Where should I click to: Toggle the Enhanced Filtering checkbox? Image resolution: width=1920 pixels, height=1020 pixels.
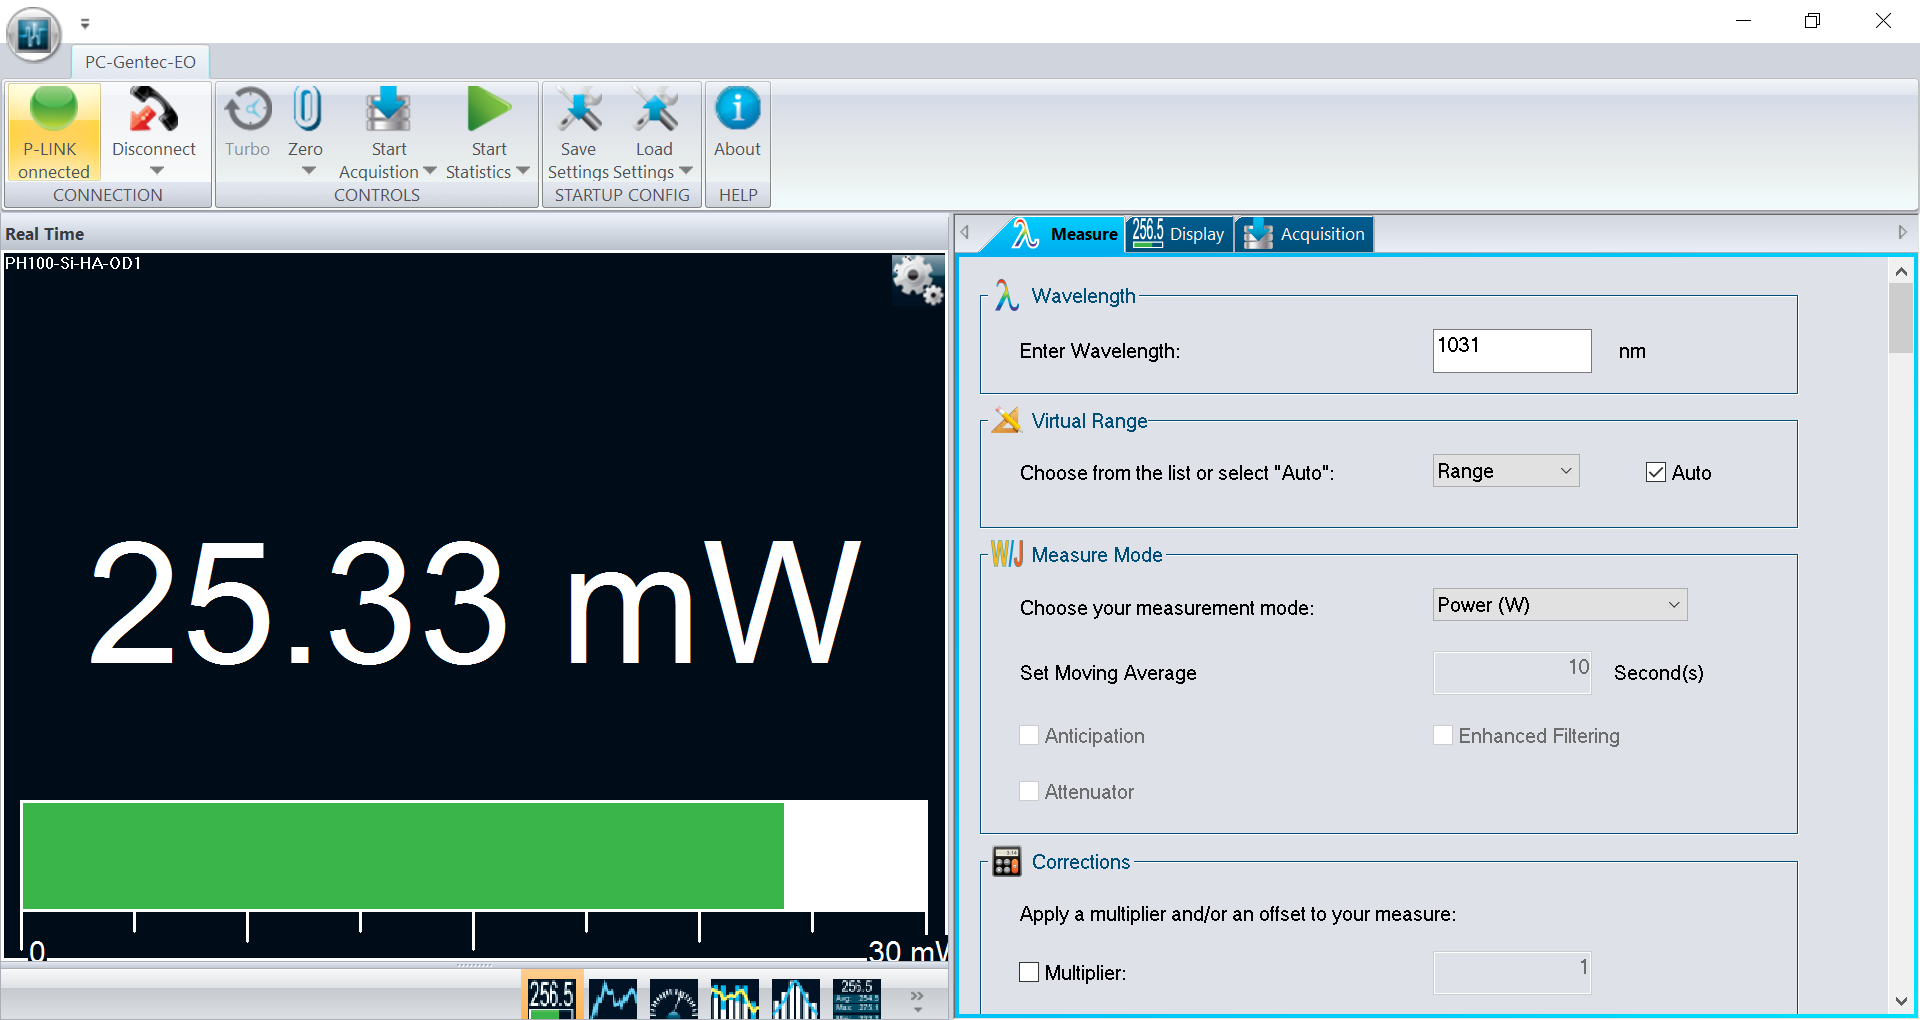tap(1443, 736)
